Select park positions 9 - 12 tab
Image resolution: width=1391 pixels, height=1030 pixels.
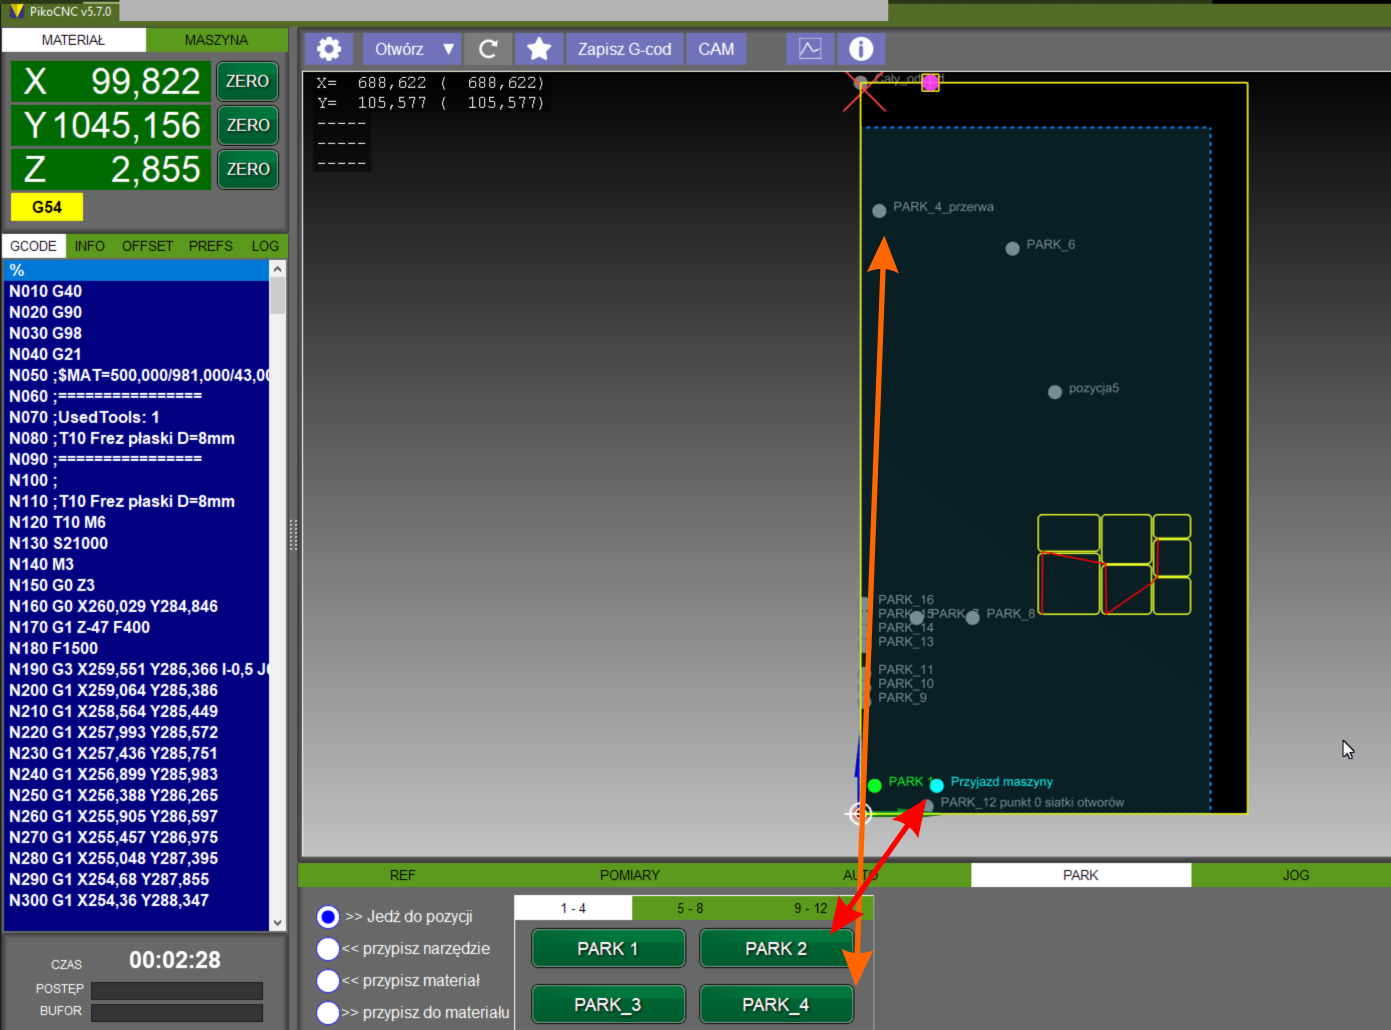[x=811, y=908]
